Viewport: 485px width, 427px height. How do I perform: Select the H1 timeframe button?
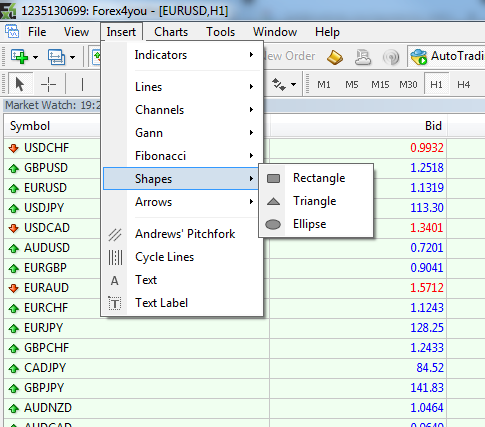point(436,85)
